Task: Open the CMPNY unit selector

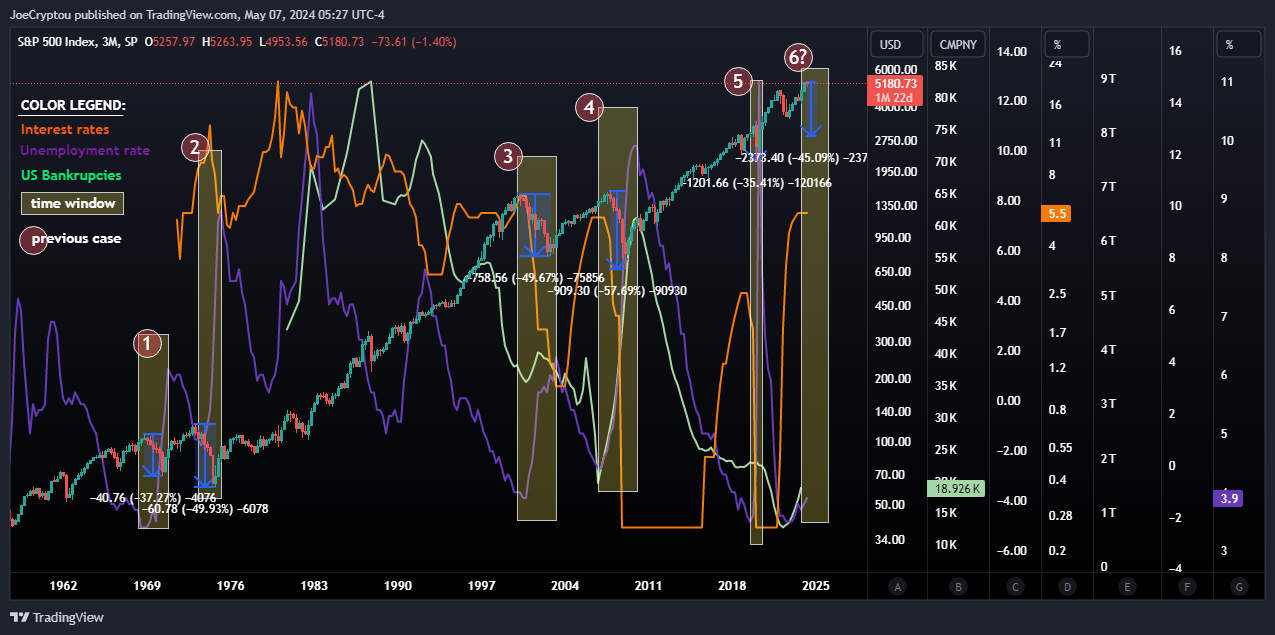Action: [958, 44]
